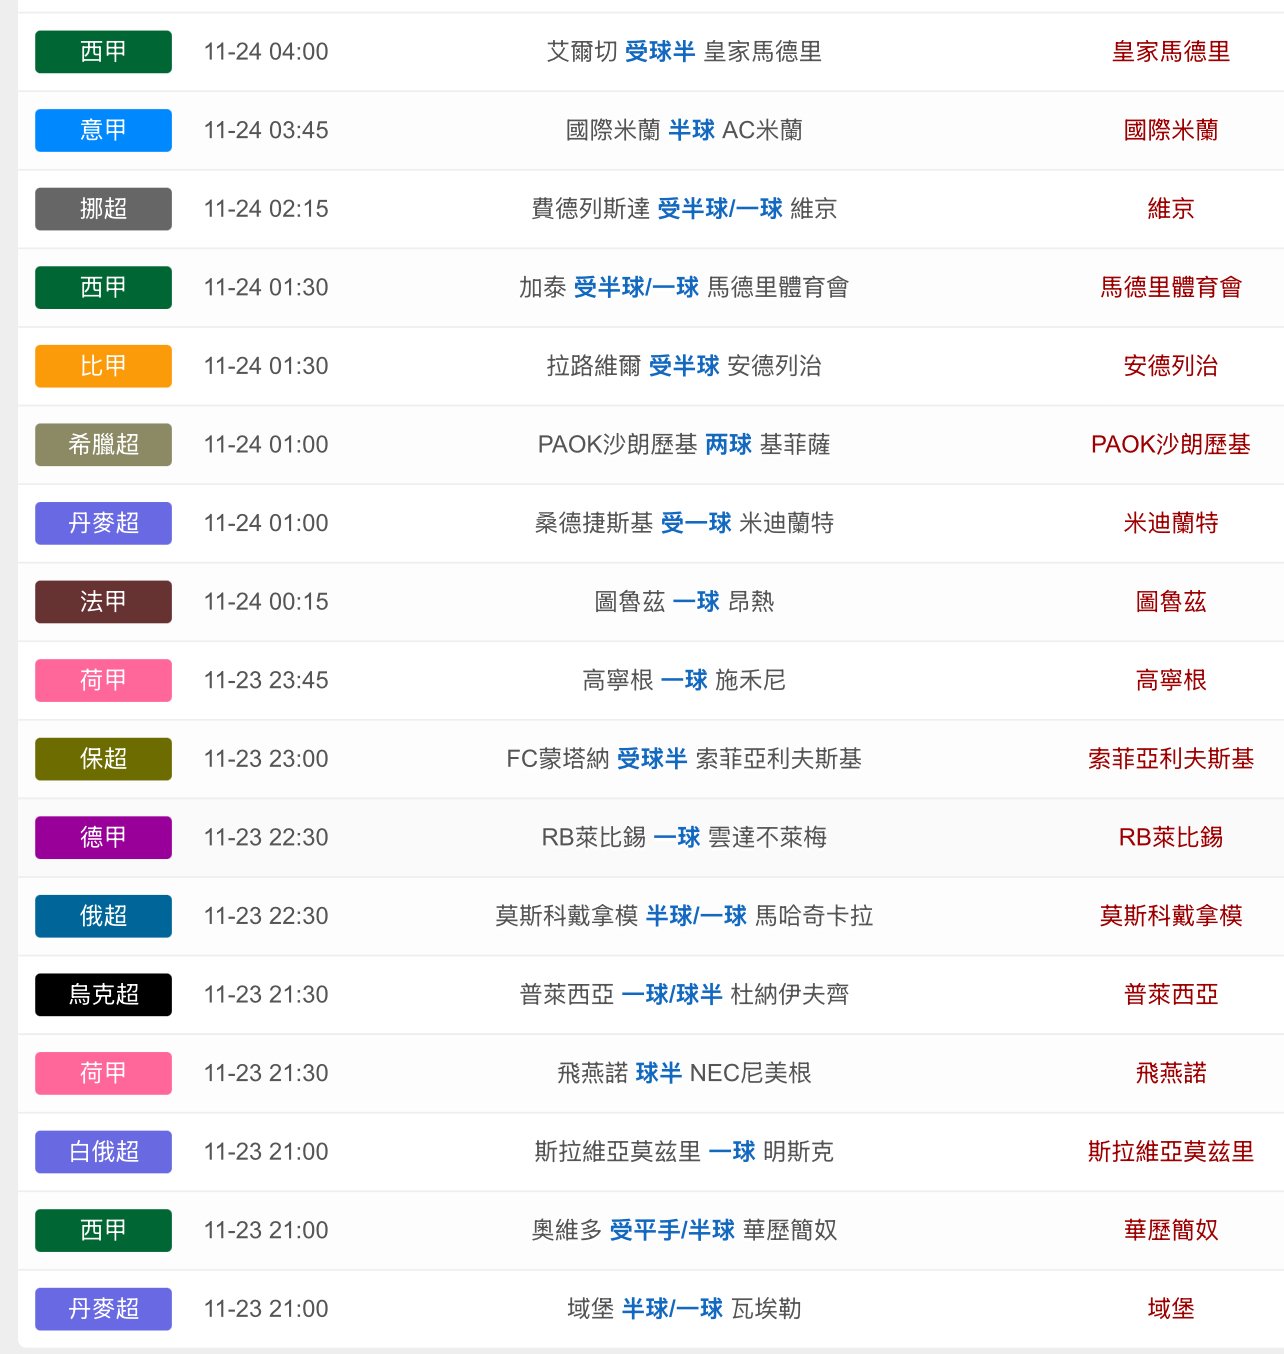Click the purple 德甲 league badge
This screenshot has height=1354, width=1284.
103,838
